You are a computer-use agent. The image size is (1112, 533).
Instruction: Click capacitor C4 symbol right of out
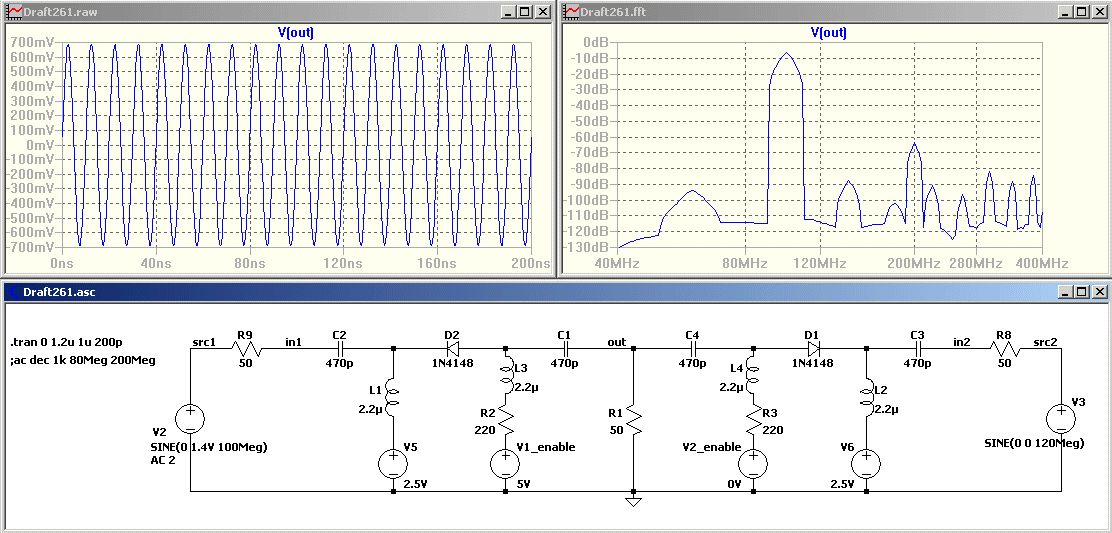[693, 348]
